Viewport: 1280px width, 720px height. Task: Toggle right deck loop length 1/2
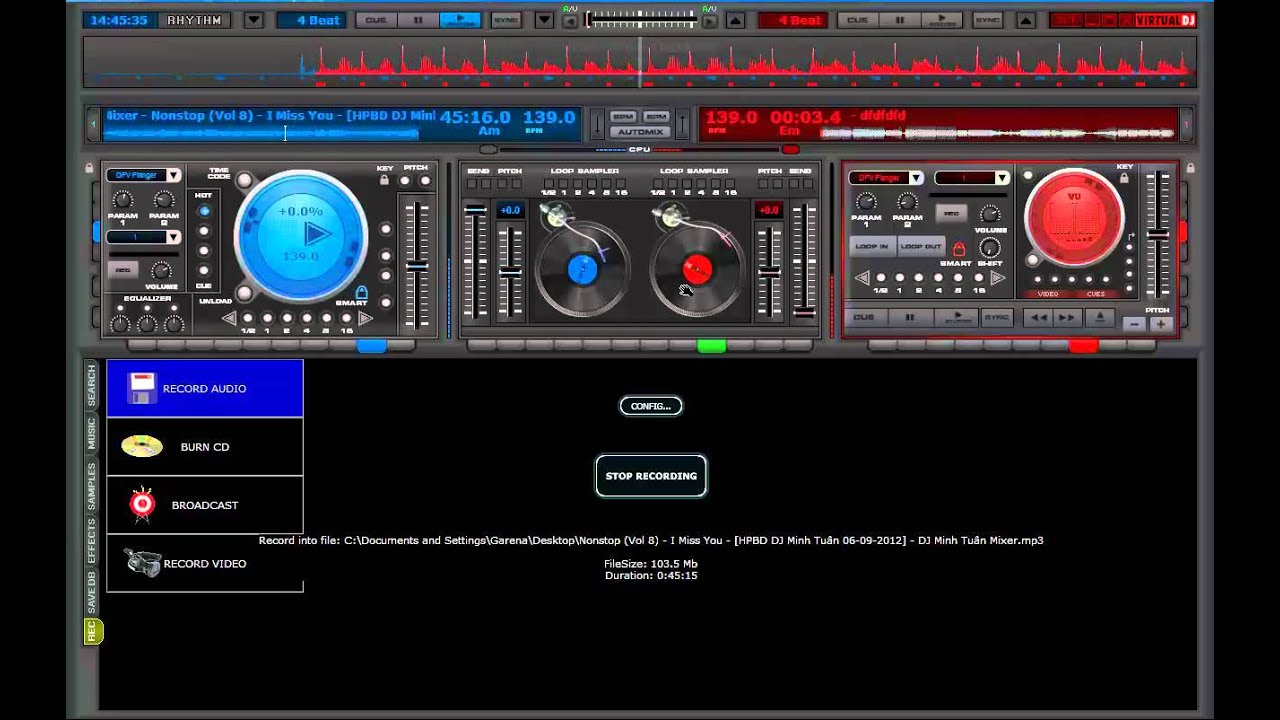880,278
